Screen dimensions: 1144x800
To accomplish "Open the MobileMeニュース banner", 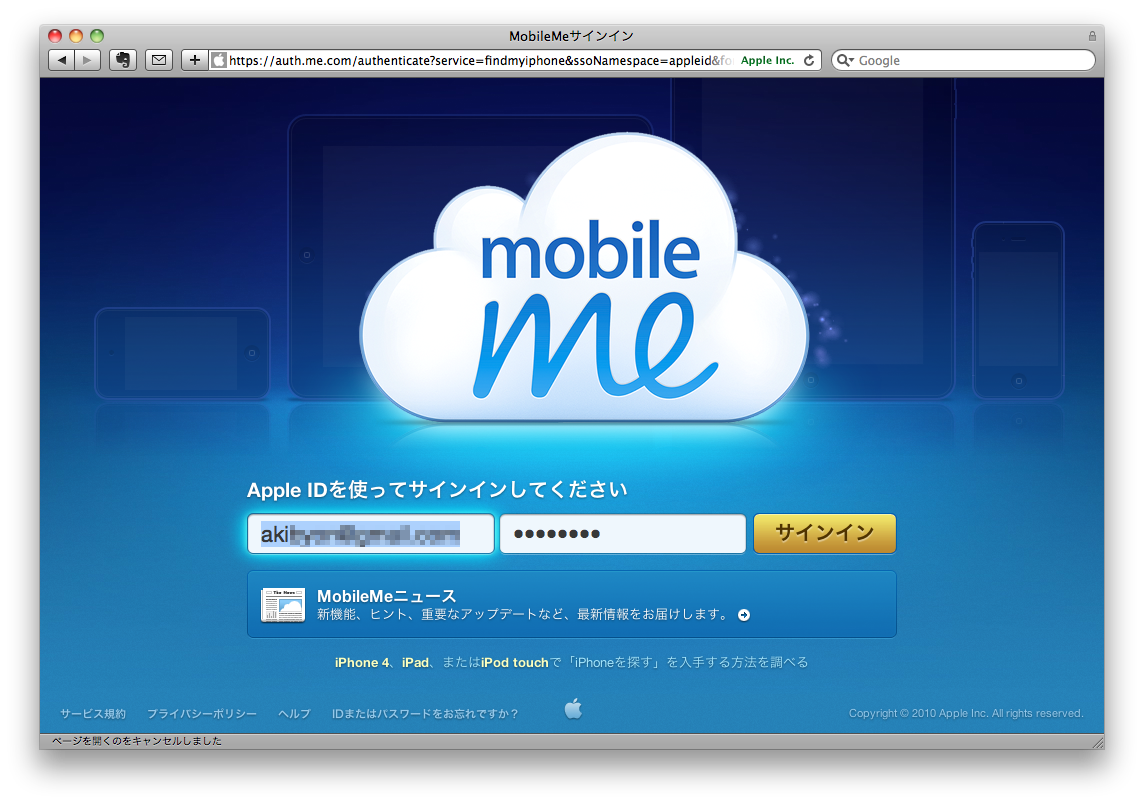I will point(572,604).
